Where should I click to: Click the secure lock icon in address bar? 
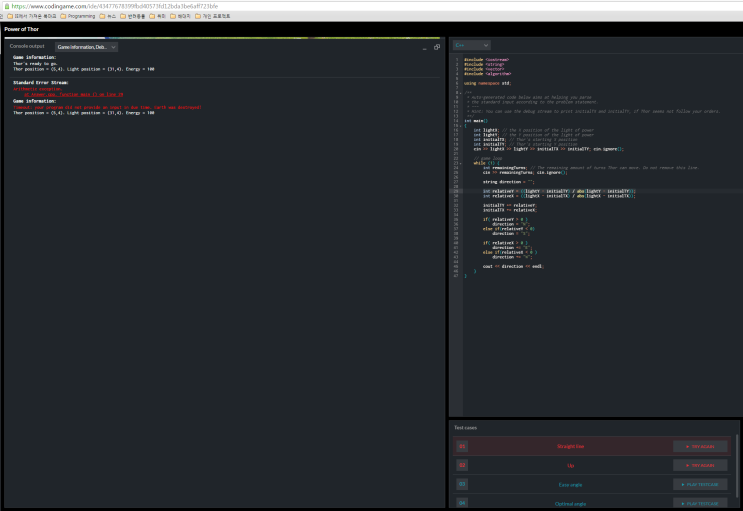(7, 6)
